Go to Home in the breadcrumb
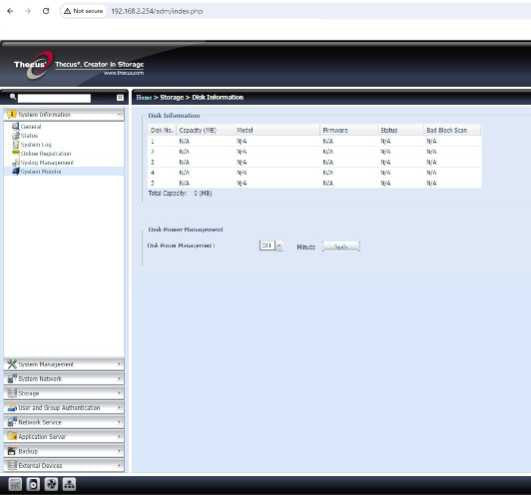The width and height of the screenshot is (531, 495). point(144,98)
